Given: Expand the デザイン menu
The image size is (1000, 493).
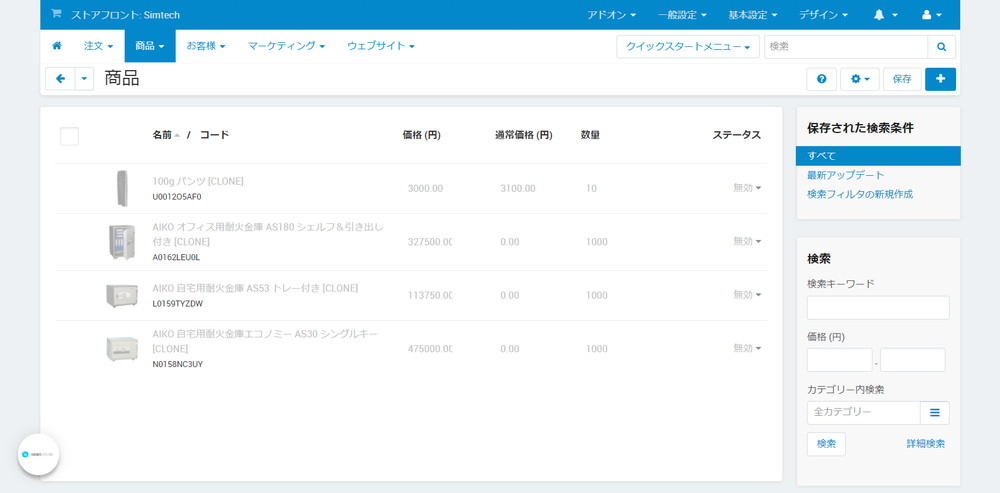Looking at the screenshot, I should tap(823, 15).
